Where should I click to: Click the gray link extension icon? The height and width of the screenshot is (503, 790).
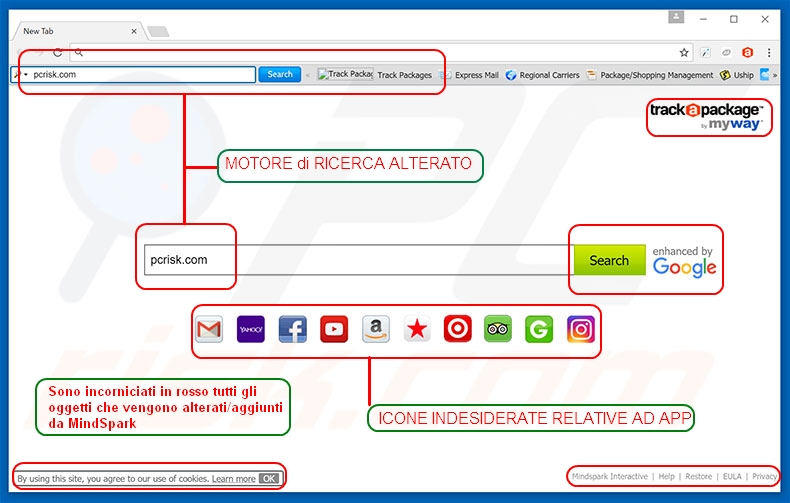(726, 52)
